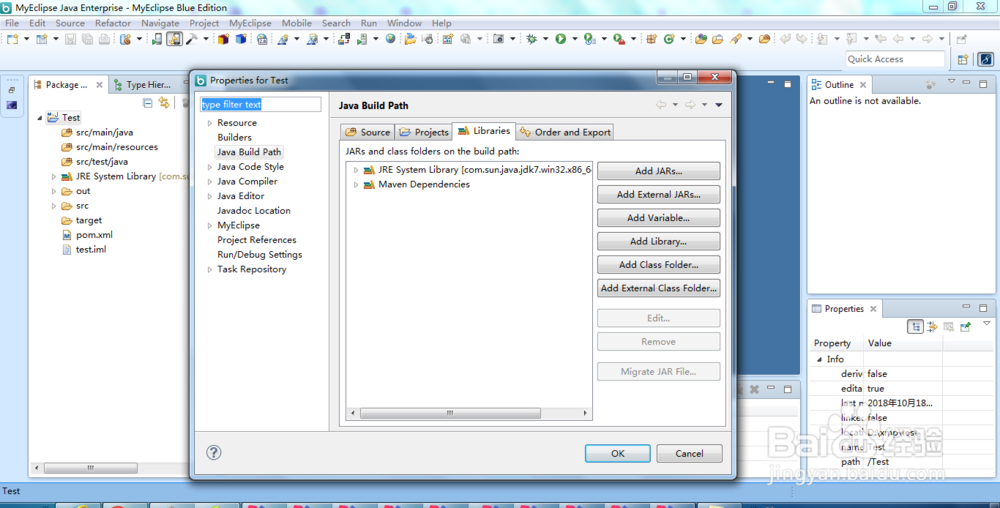The width and height of the screenshot is (1000, 508).
Task: Expand Maven Dependencies in build path list
Action: pyautogui.click(x=356, y=185)
